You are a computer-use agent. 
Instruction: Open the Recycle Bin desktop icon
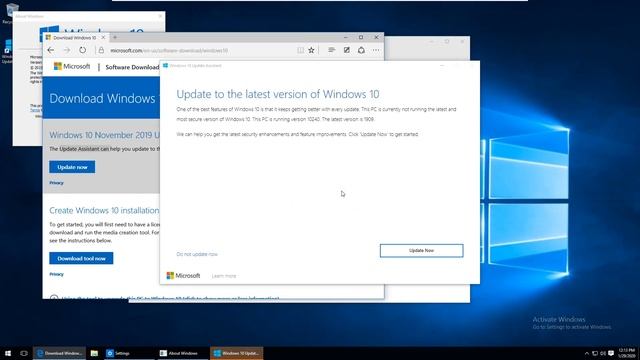pyautogui.click(x=11, y=12)
